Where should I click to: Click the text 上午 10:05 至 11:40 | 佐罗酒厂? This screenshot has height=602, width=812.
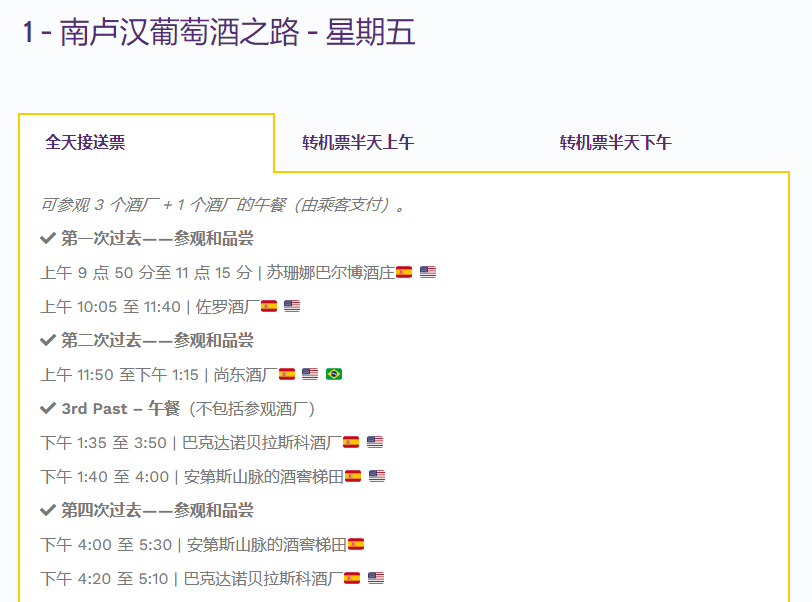point(150,307)
